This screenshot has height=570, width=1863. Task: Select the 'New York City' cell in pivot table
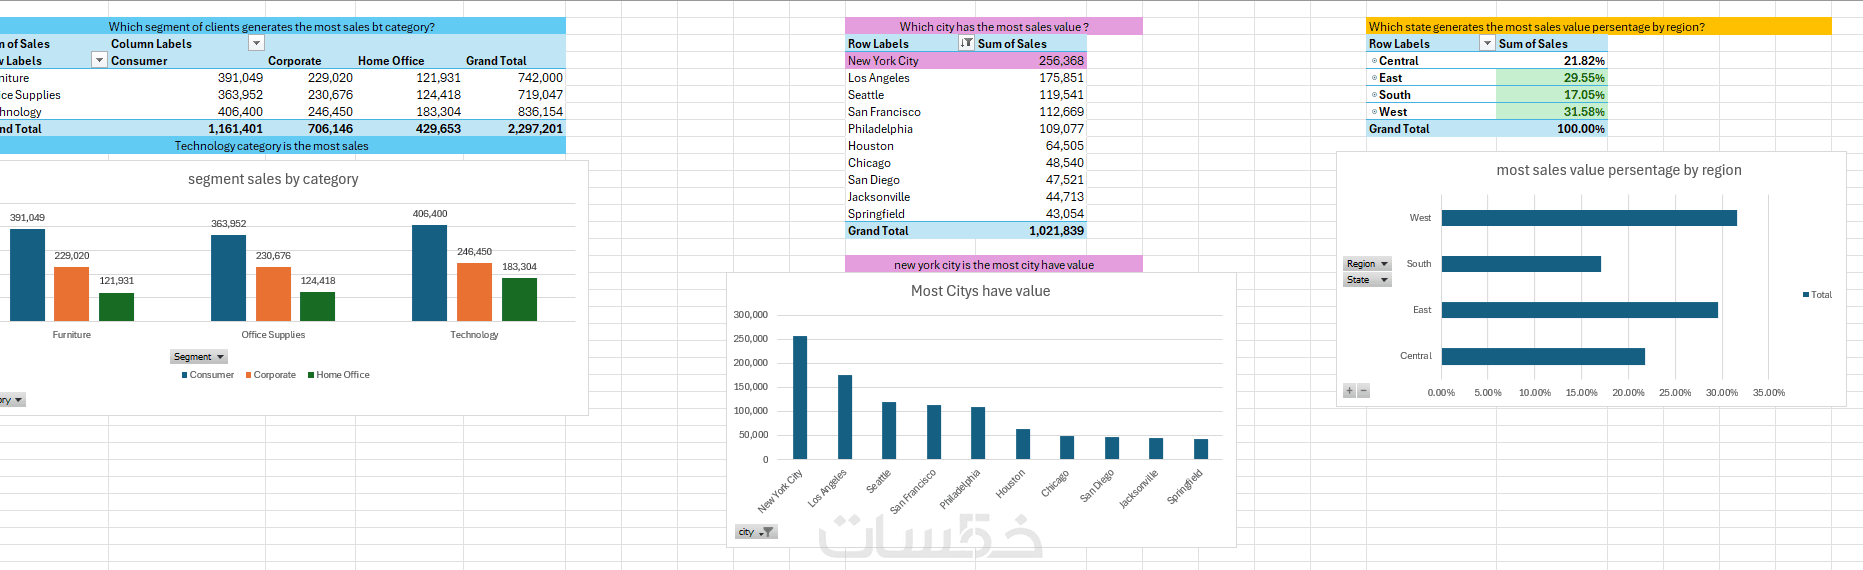pos(909,61)
